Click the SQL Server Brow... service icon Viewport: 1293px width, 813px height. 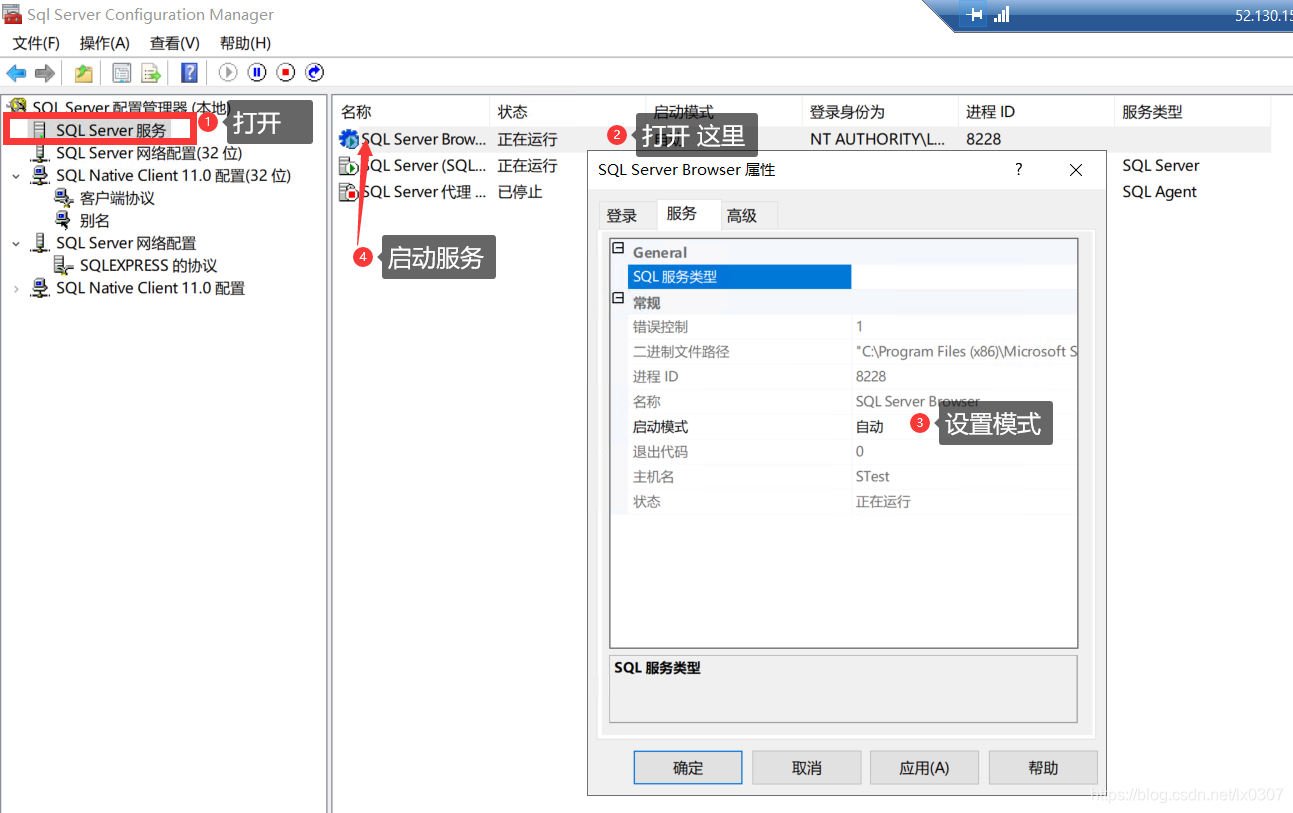349,139
